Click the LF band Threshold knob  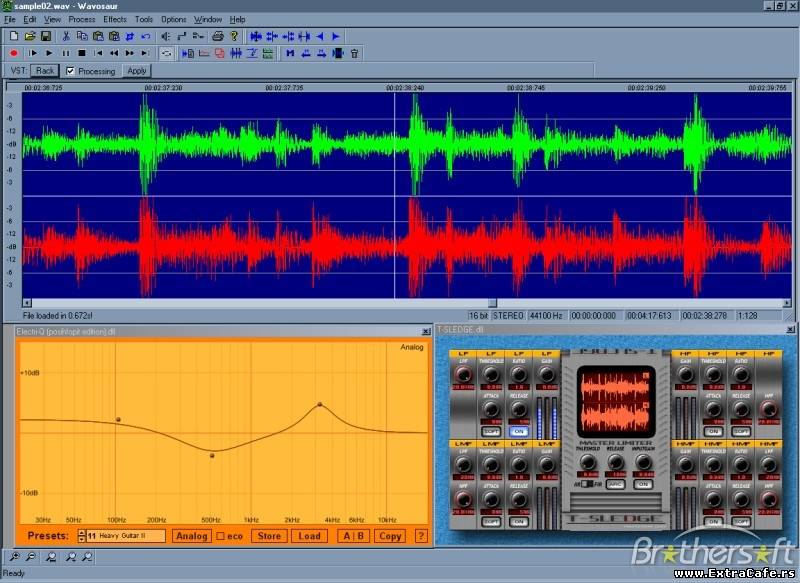491,374
